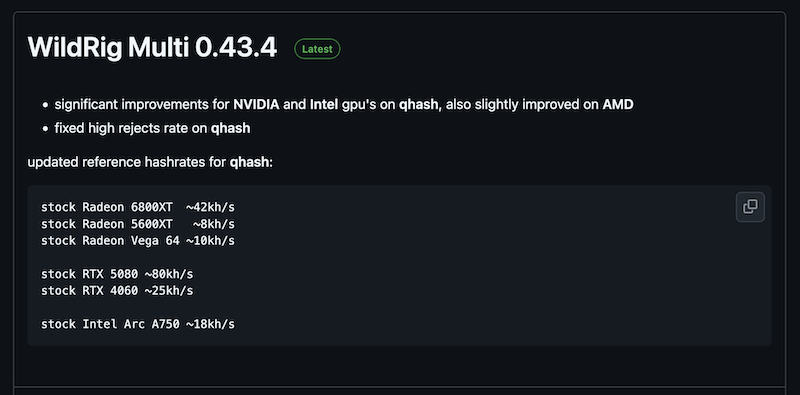Click qhash in the updated reference hashrates line
The image size is (800, 395).
point(249,163)
